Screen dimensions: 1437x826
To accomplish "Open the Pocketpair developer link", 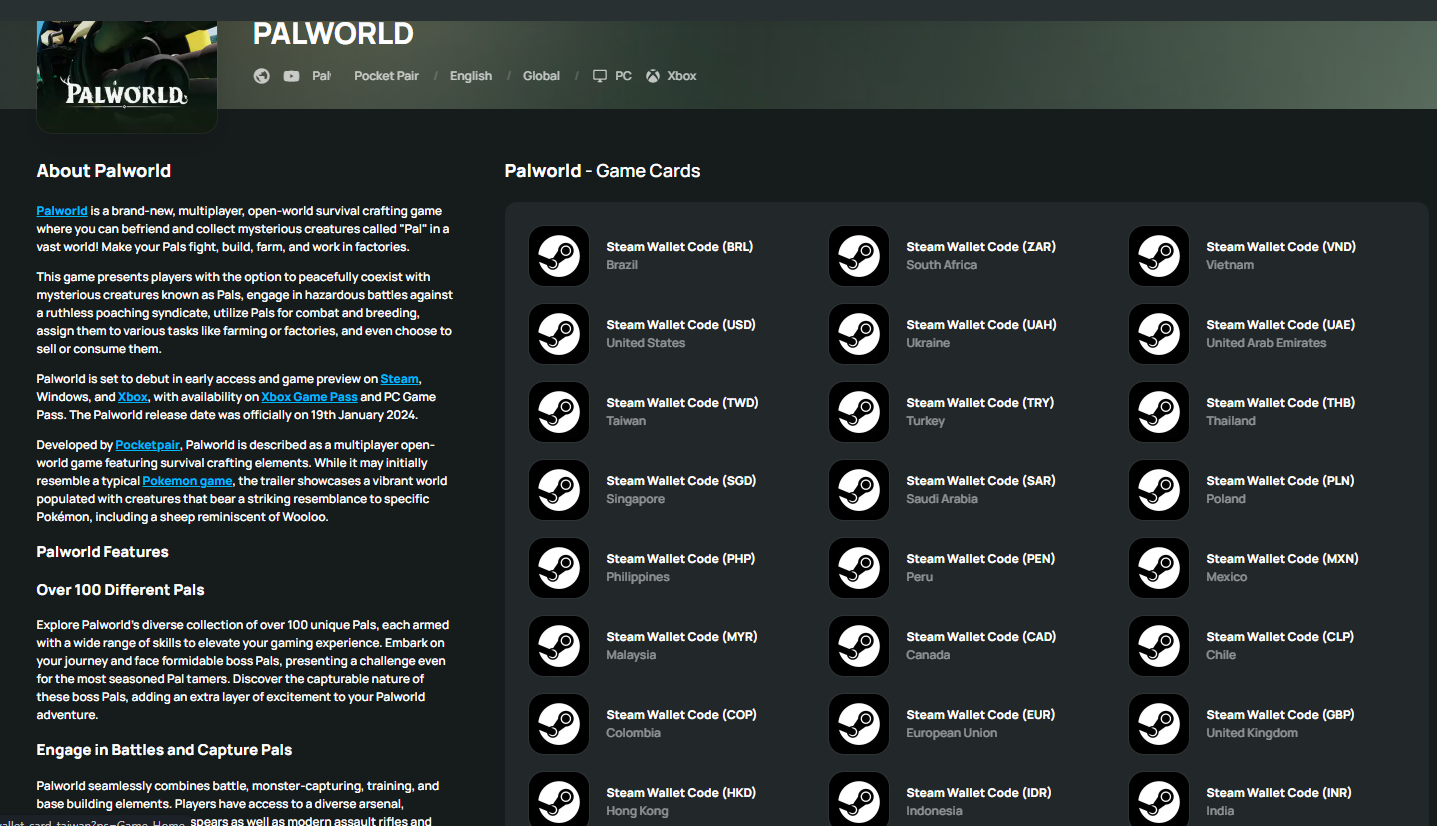I will 148,445.
